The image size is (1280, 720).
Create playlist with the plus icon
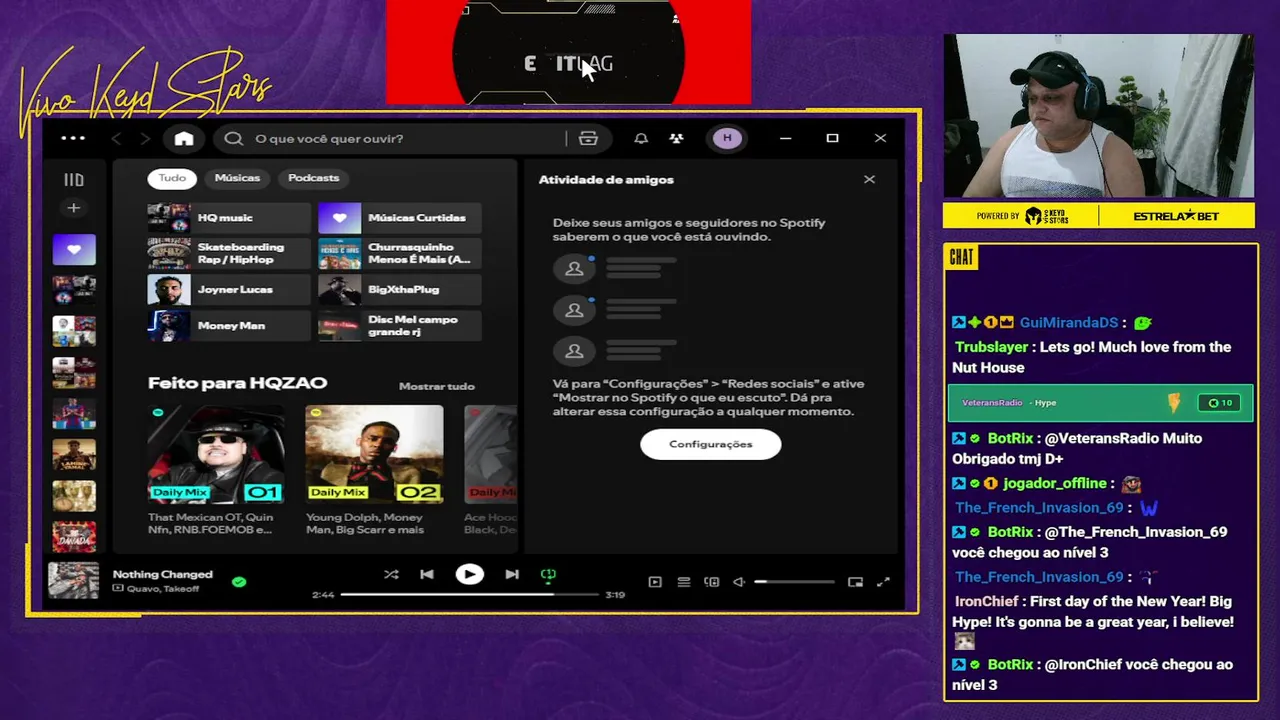[x=73, y=208]
